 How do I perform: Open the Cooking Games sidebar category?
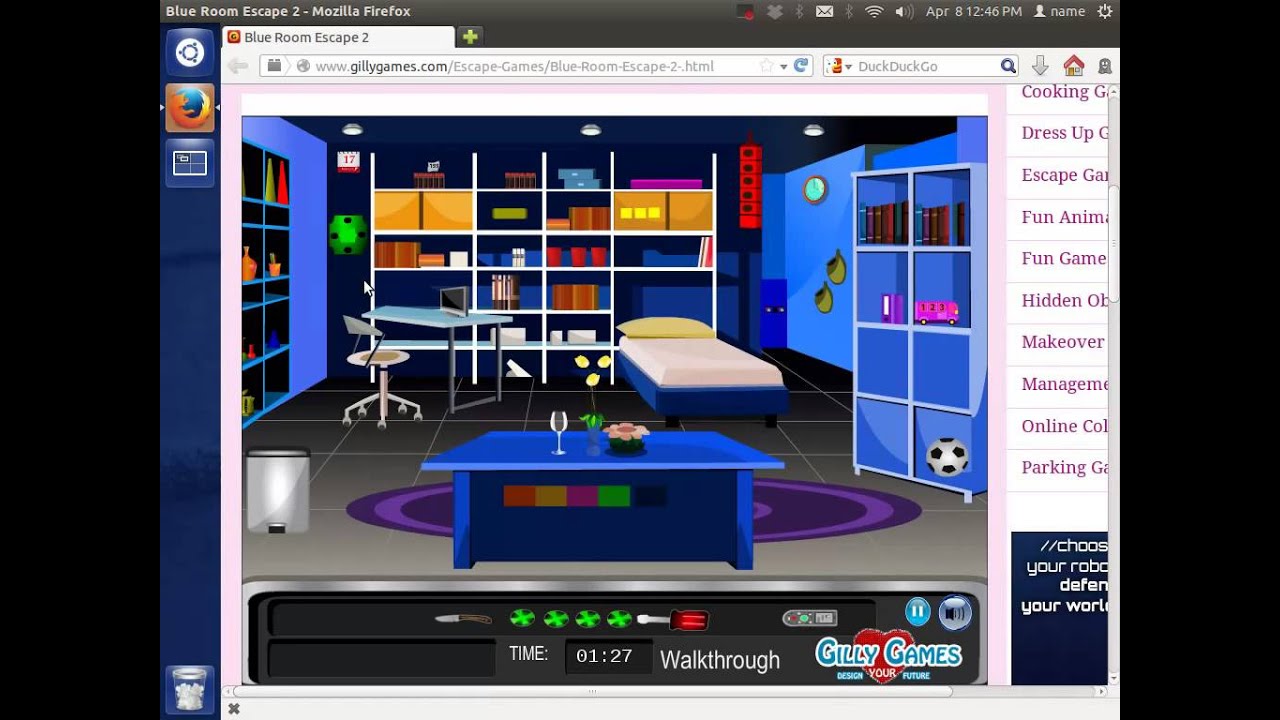point(1064,91)
